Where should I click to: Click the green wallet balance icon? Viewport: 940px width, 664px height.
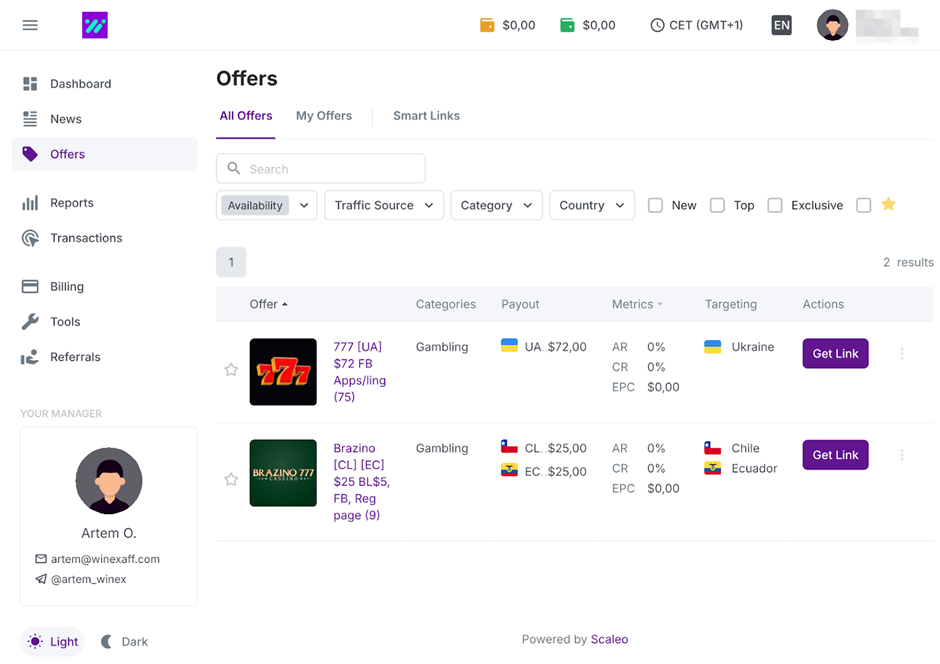[567, 25]
